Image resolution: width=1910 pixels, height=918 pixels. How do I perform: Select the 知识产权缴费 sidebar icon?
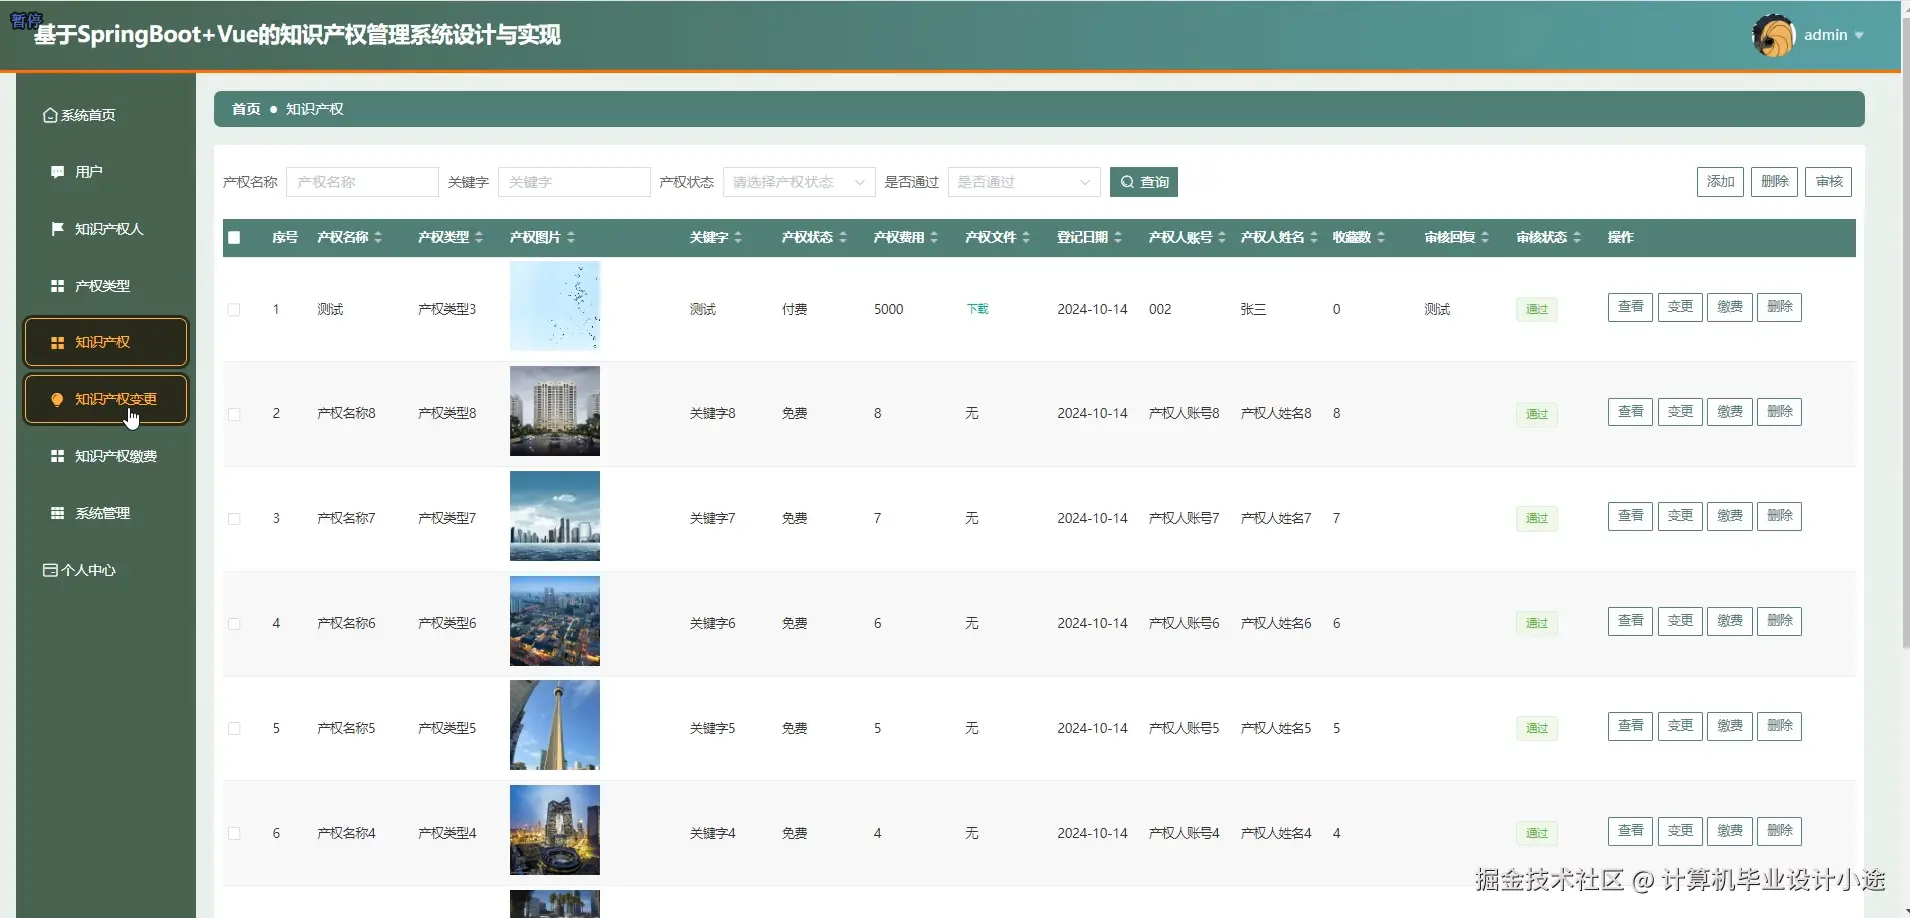(x=57, y=456)
